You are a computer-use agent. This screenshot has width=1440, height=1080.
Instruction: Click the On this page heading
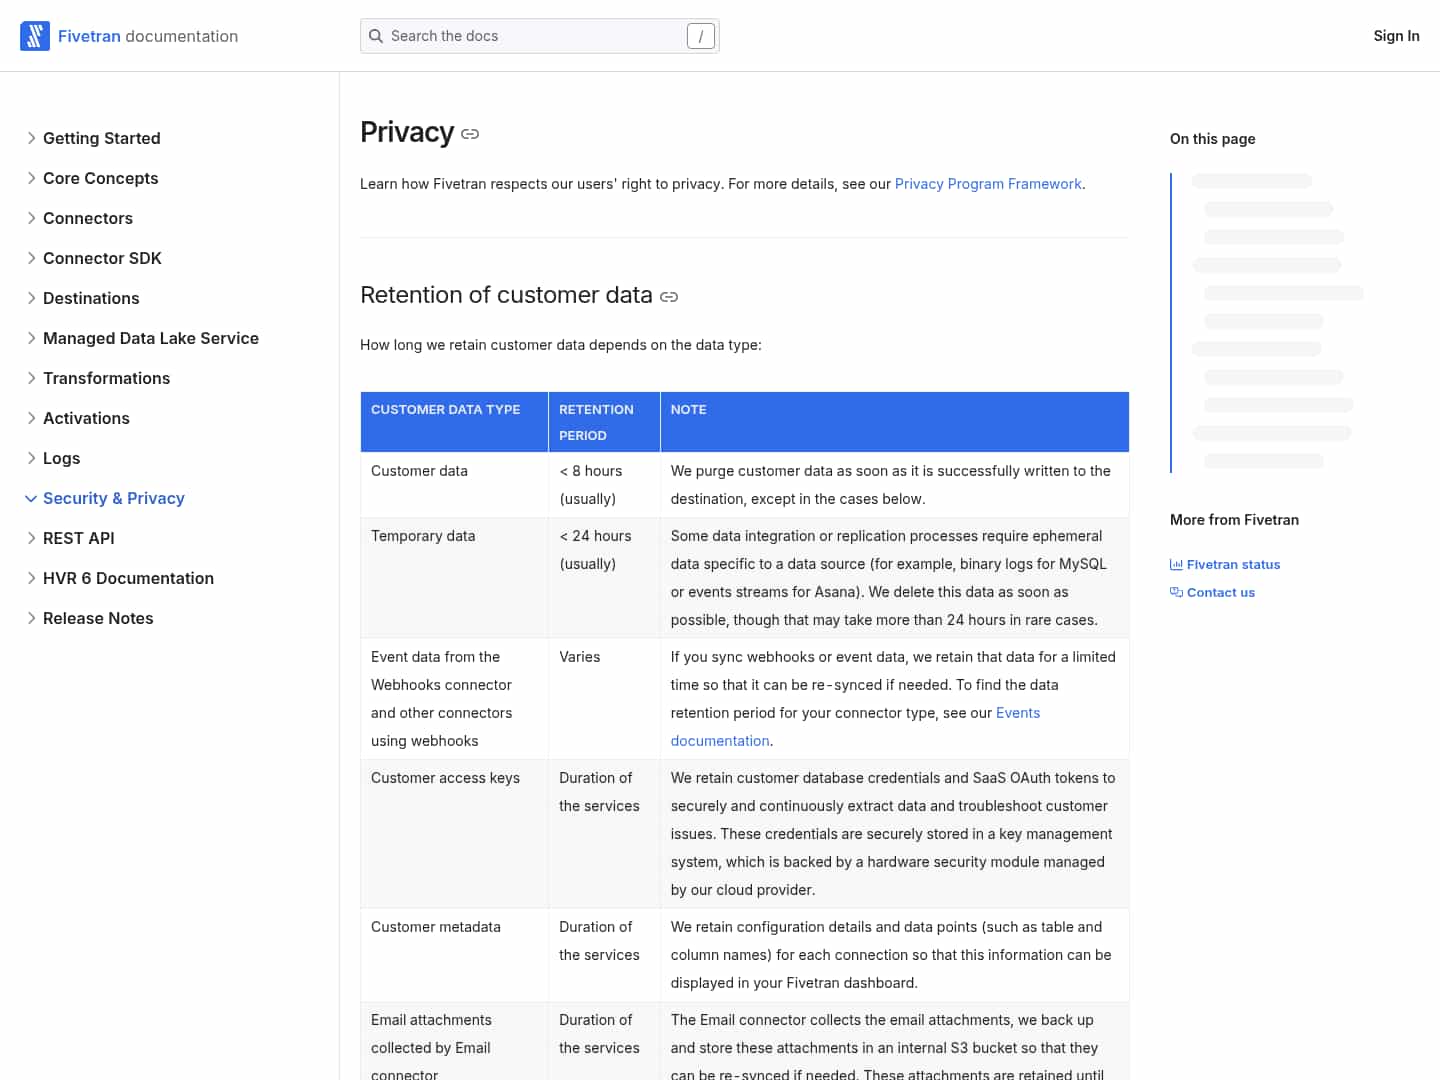1213,139
